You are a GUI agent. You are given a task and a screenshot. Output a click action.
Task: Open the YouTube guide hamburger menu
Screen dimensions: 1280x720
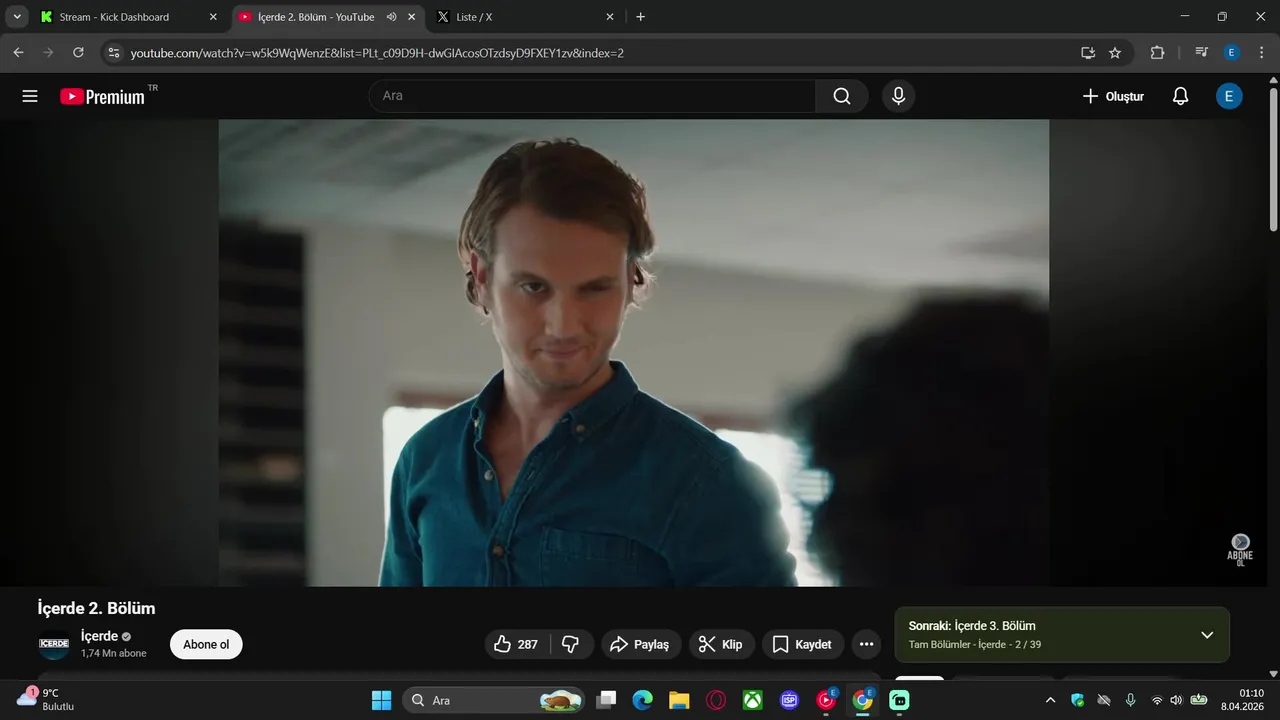30,96
